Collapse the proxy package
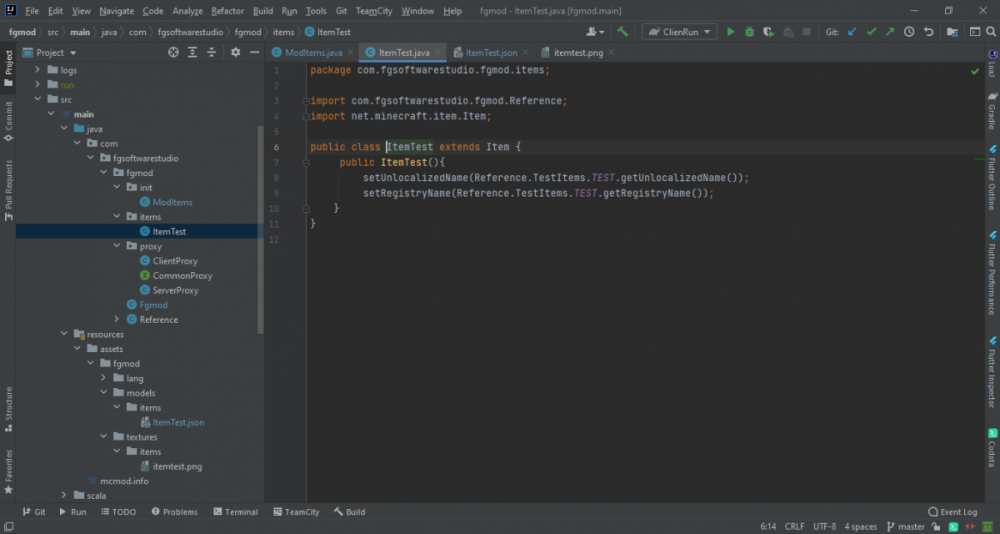The height and width of the screenshot is (534, 1000). point(117,246)
